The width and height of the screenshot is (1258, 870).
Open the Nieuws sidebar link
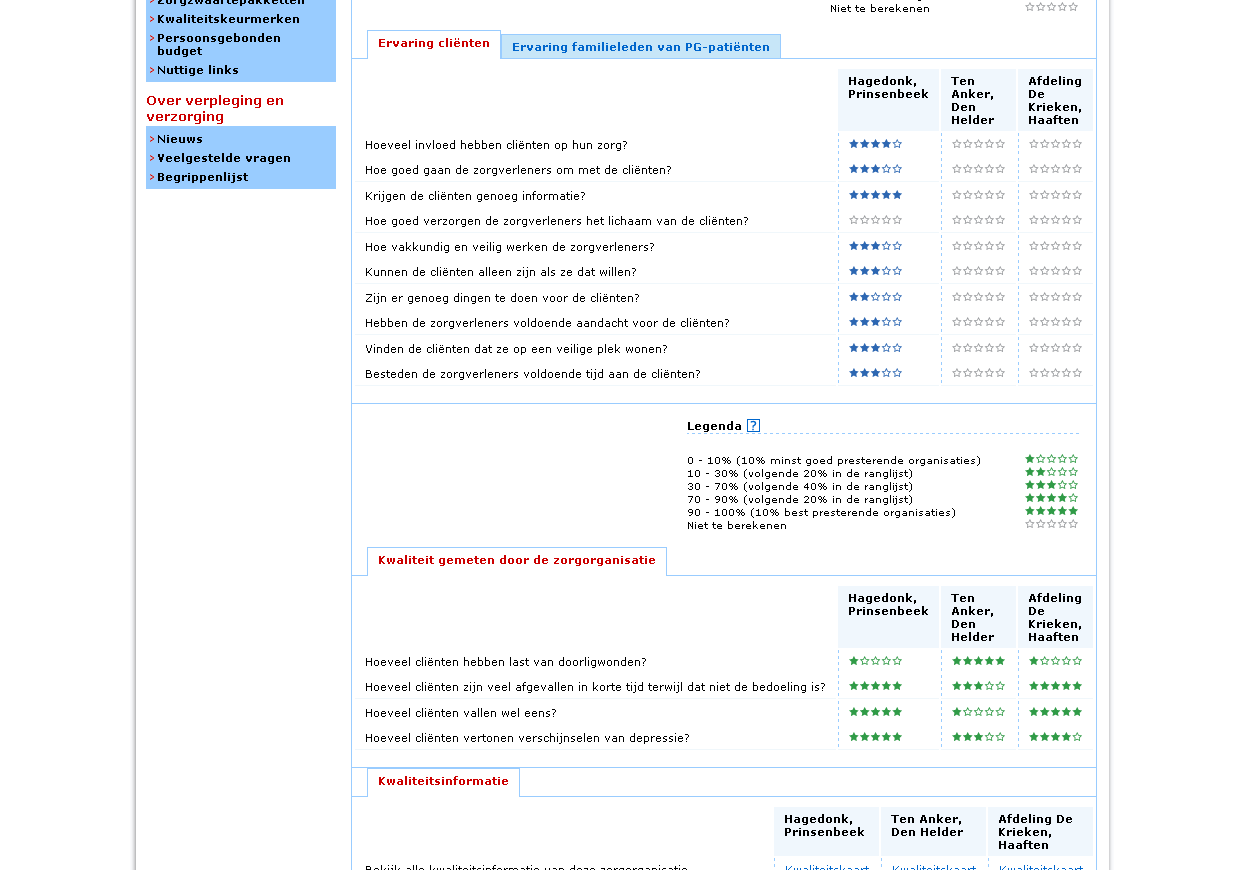(180, 139)
